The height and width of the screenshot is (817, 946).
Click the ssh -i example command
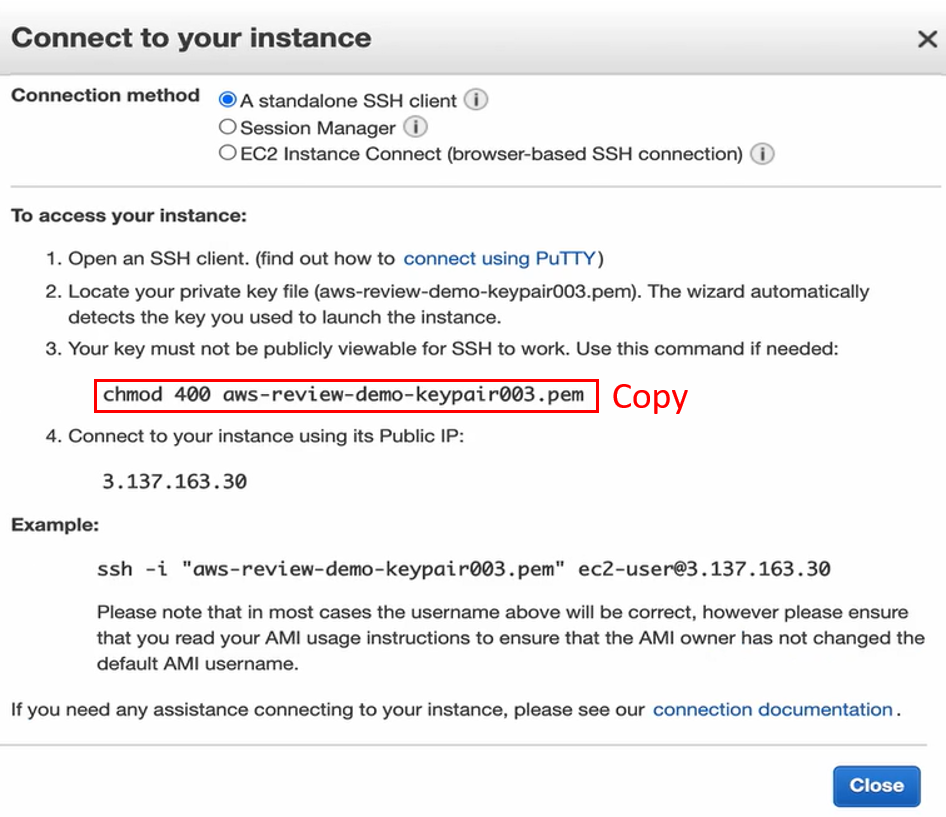pos(463,569)
